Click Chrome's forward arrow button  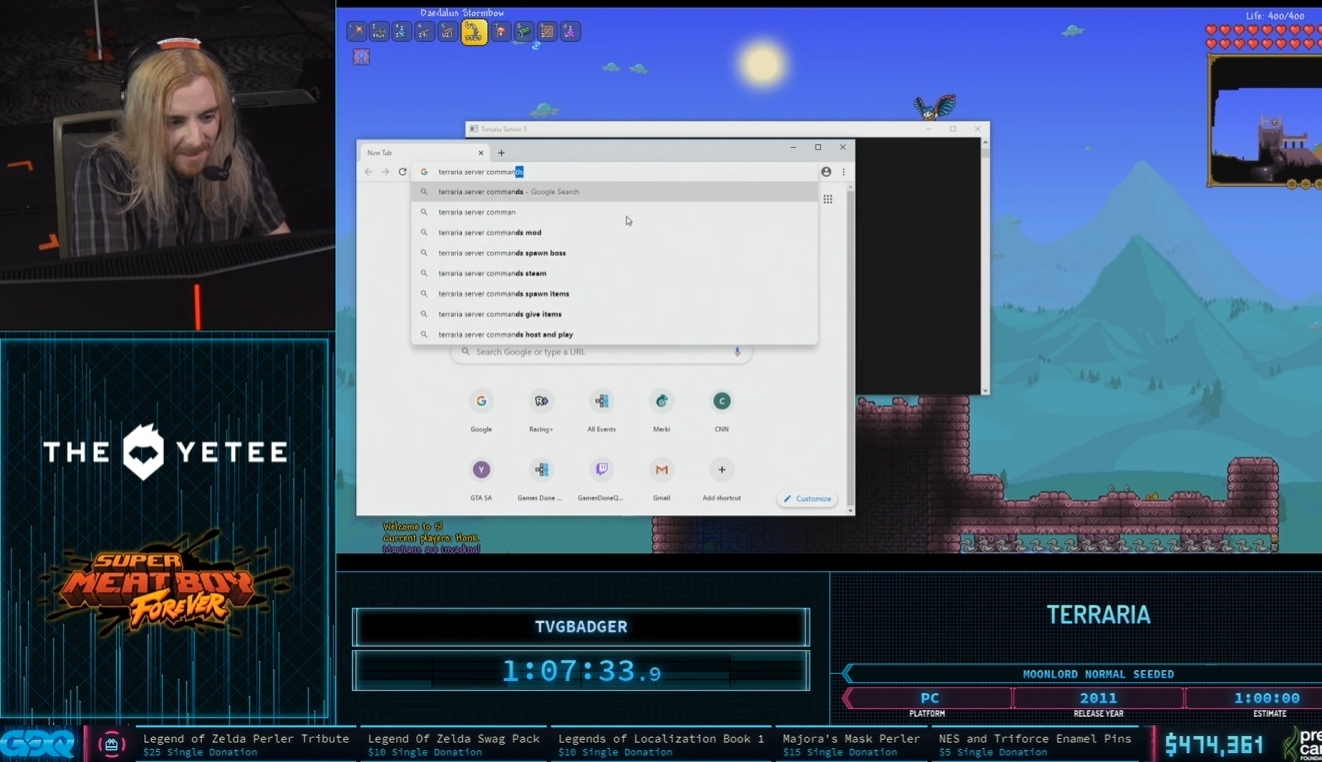[385, 172]
